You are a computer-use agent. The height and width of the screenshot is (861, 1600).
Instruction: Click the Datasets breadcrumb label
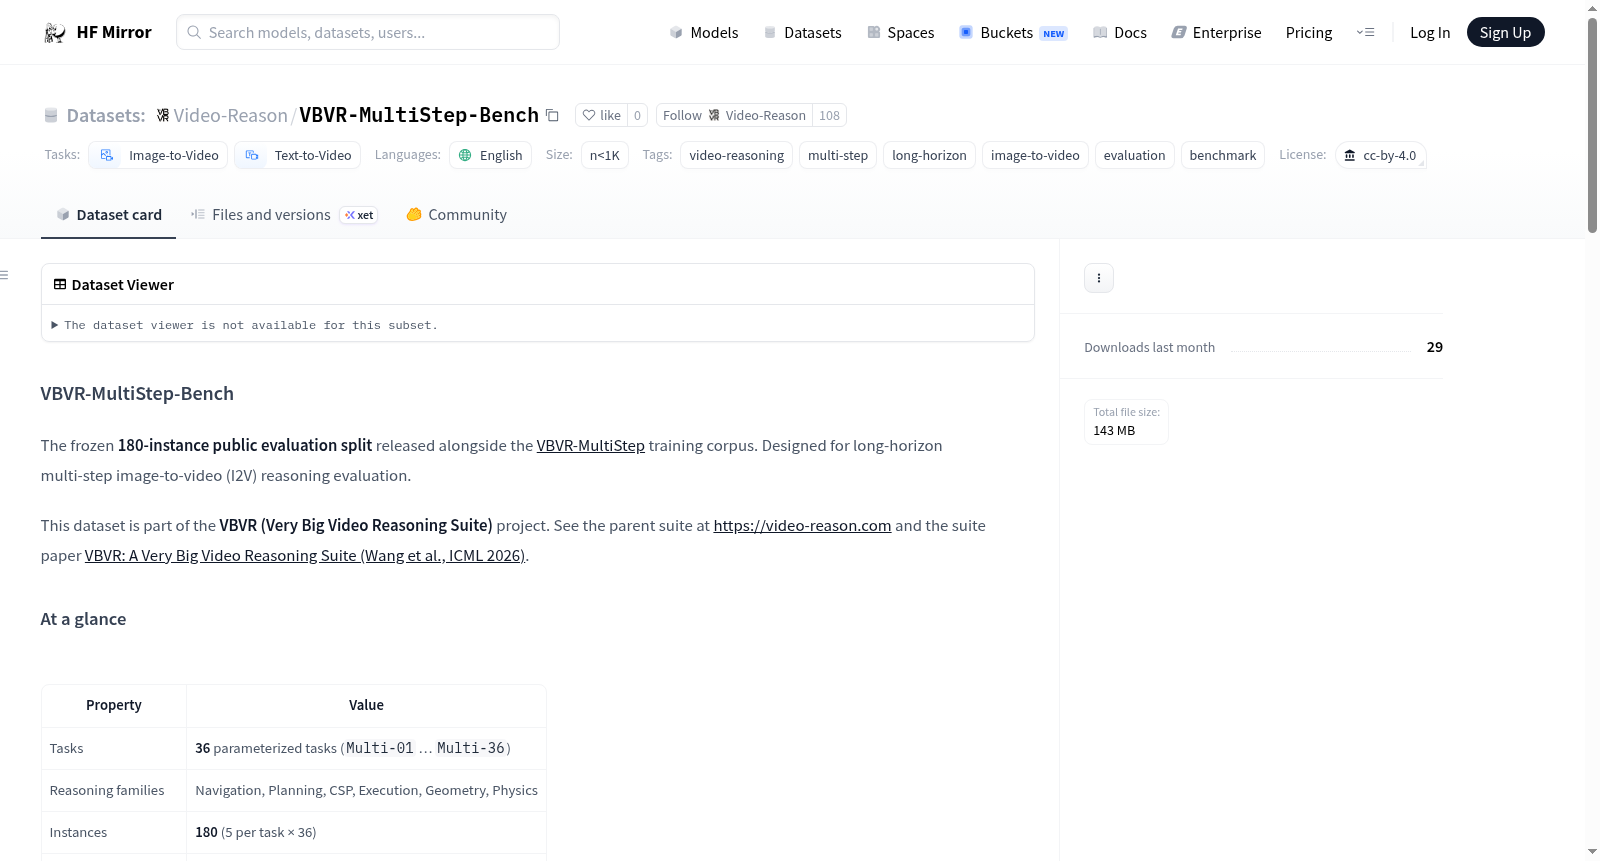pyautogui.click(x=106, y=116)
